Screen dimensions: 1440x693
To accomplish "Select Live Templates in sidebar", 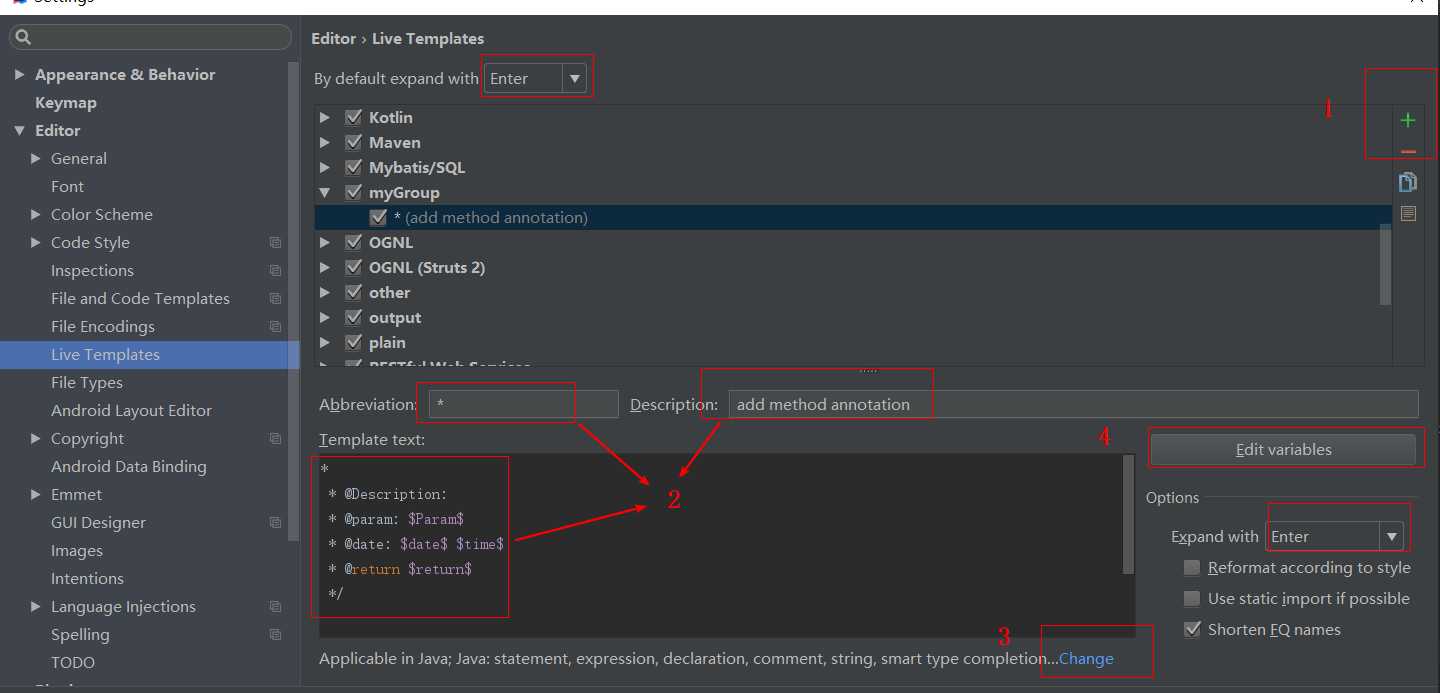I will click(150, 355).
